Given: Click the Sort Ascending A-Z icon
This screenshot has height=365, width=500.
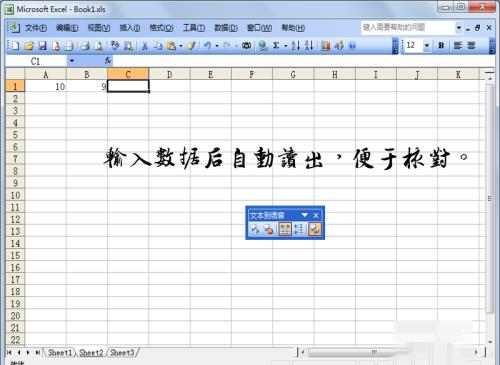Looking at the screenshot, I should coord(295,46).
